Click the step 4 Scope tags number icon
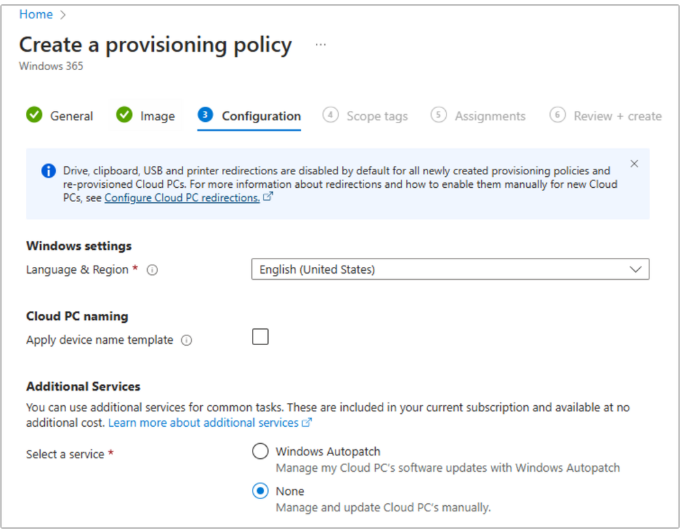Image resolution: width=688 pixels, height=532 pixels. (330, 116)
